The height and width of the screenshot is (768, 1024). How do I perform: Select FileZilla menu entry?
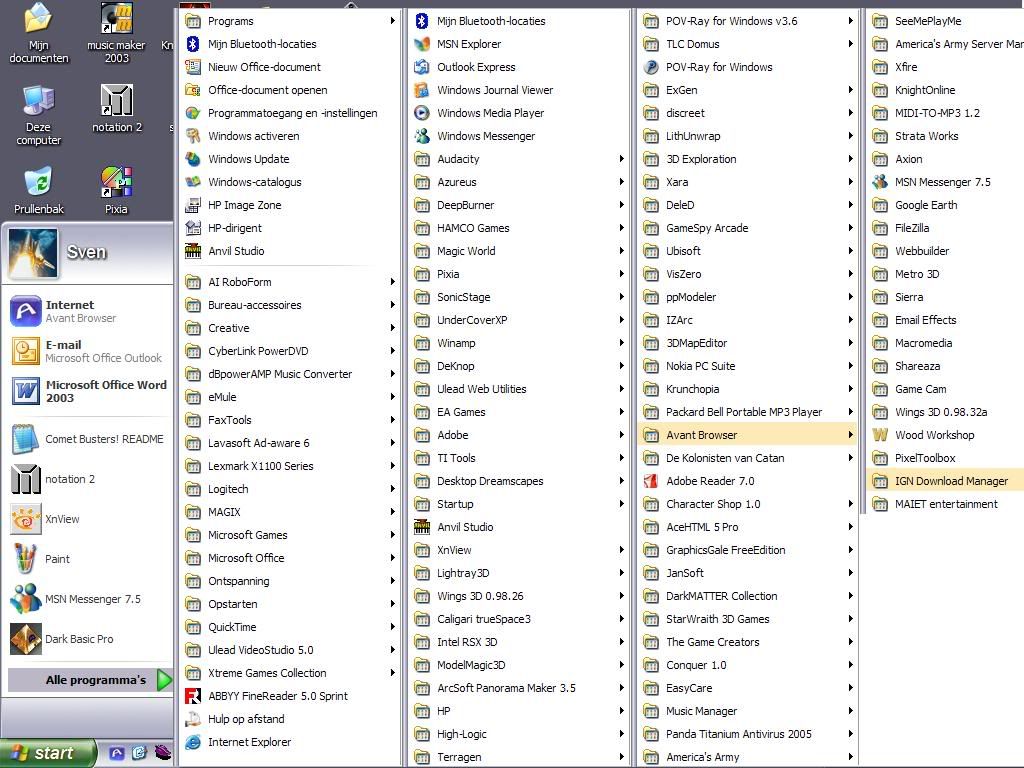click(946, 228)
